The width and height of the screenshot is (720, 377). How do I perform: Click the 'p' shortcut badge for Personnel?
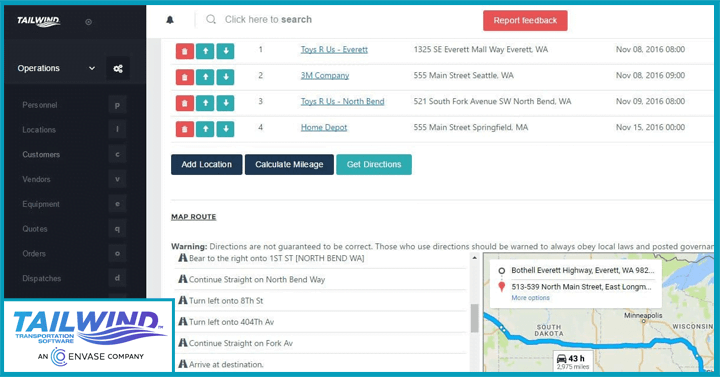click(117, 105)
